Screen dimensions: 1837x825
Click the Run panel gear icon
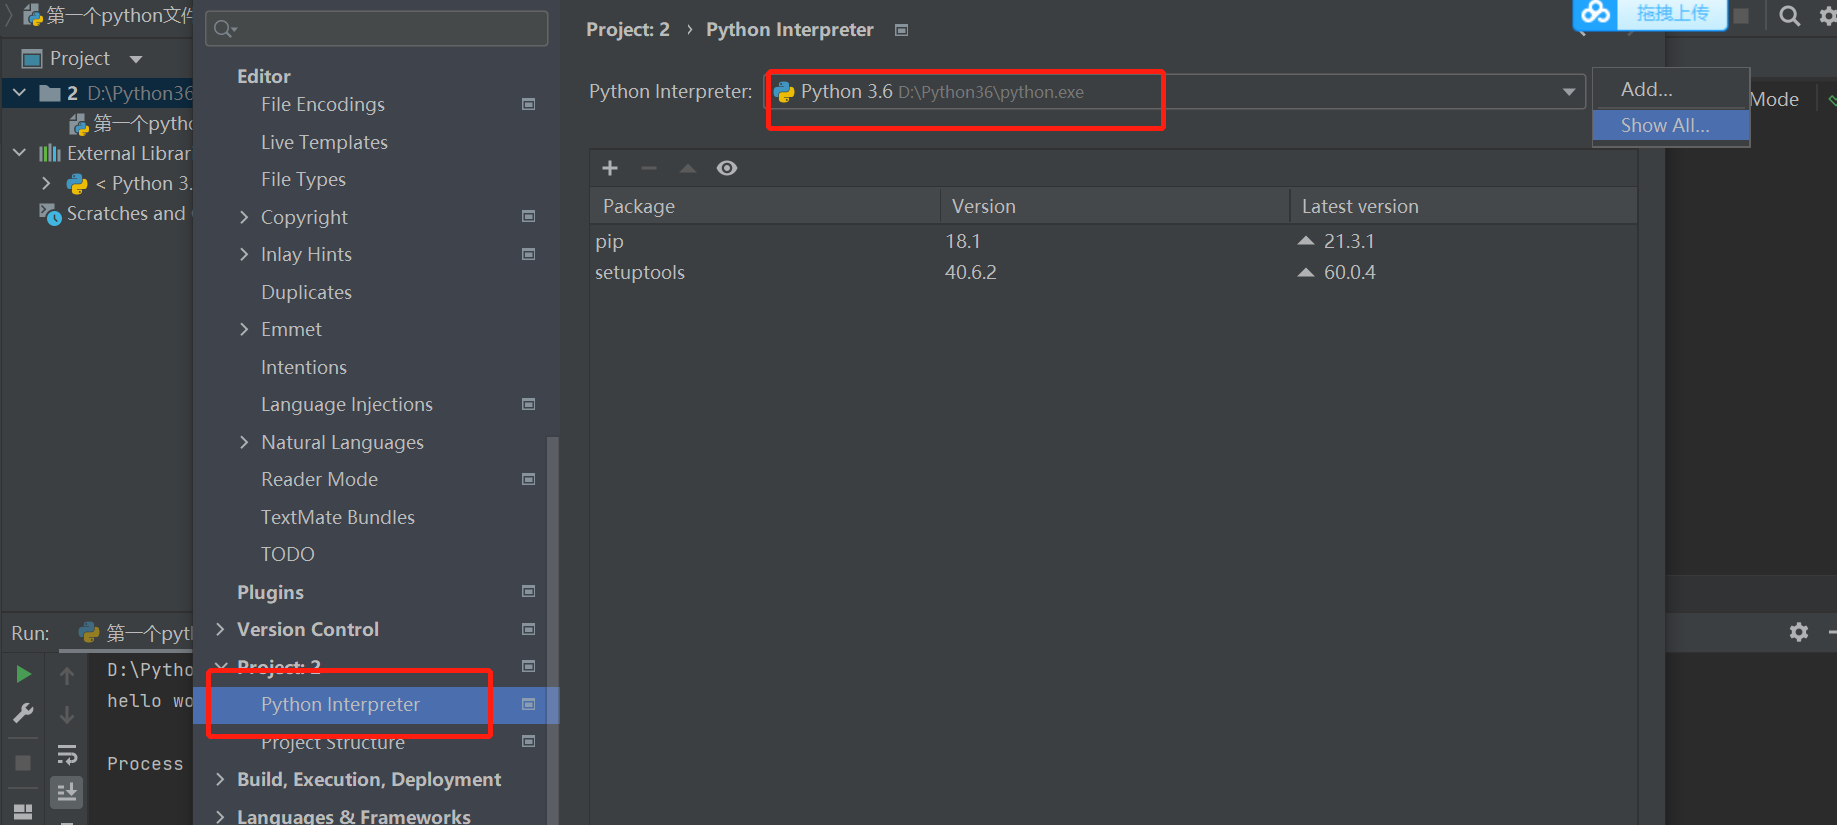1799,632
